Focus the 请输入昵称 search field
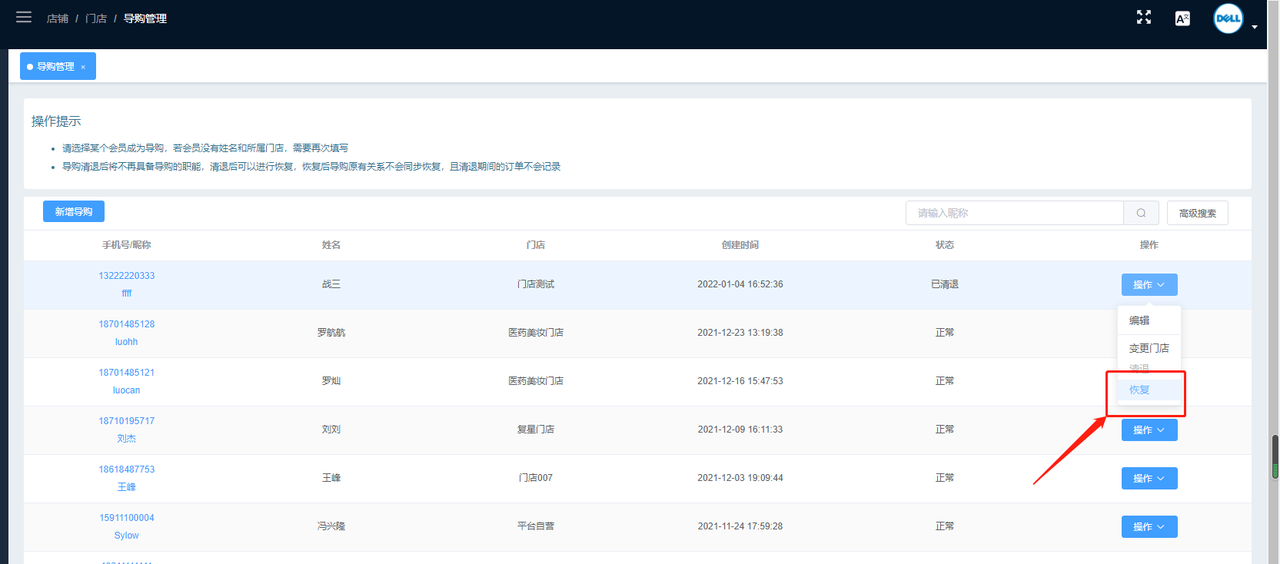 pos(1014,213)
